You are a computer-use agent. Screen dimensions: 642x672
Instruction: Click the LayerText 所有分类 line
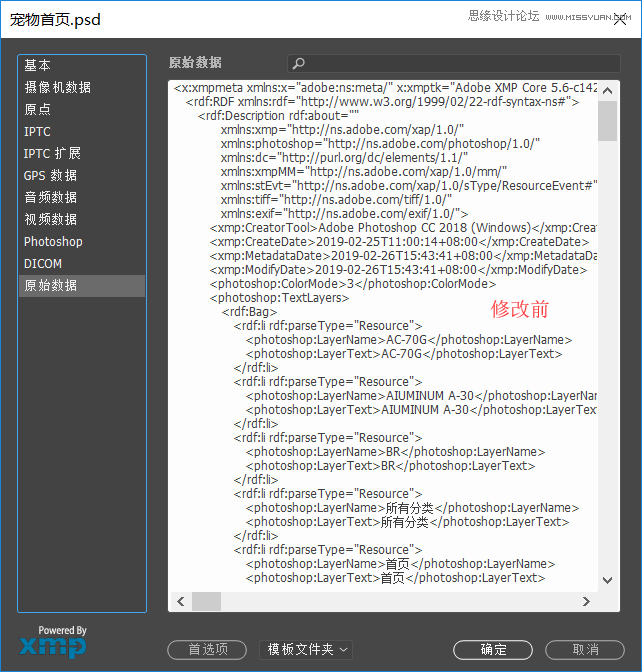point(407,522)
